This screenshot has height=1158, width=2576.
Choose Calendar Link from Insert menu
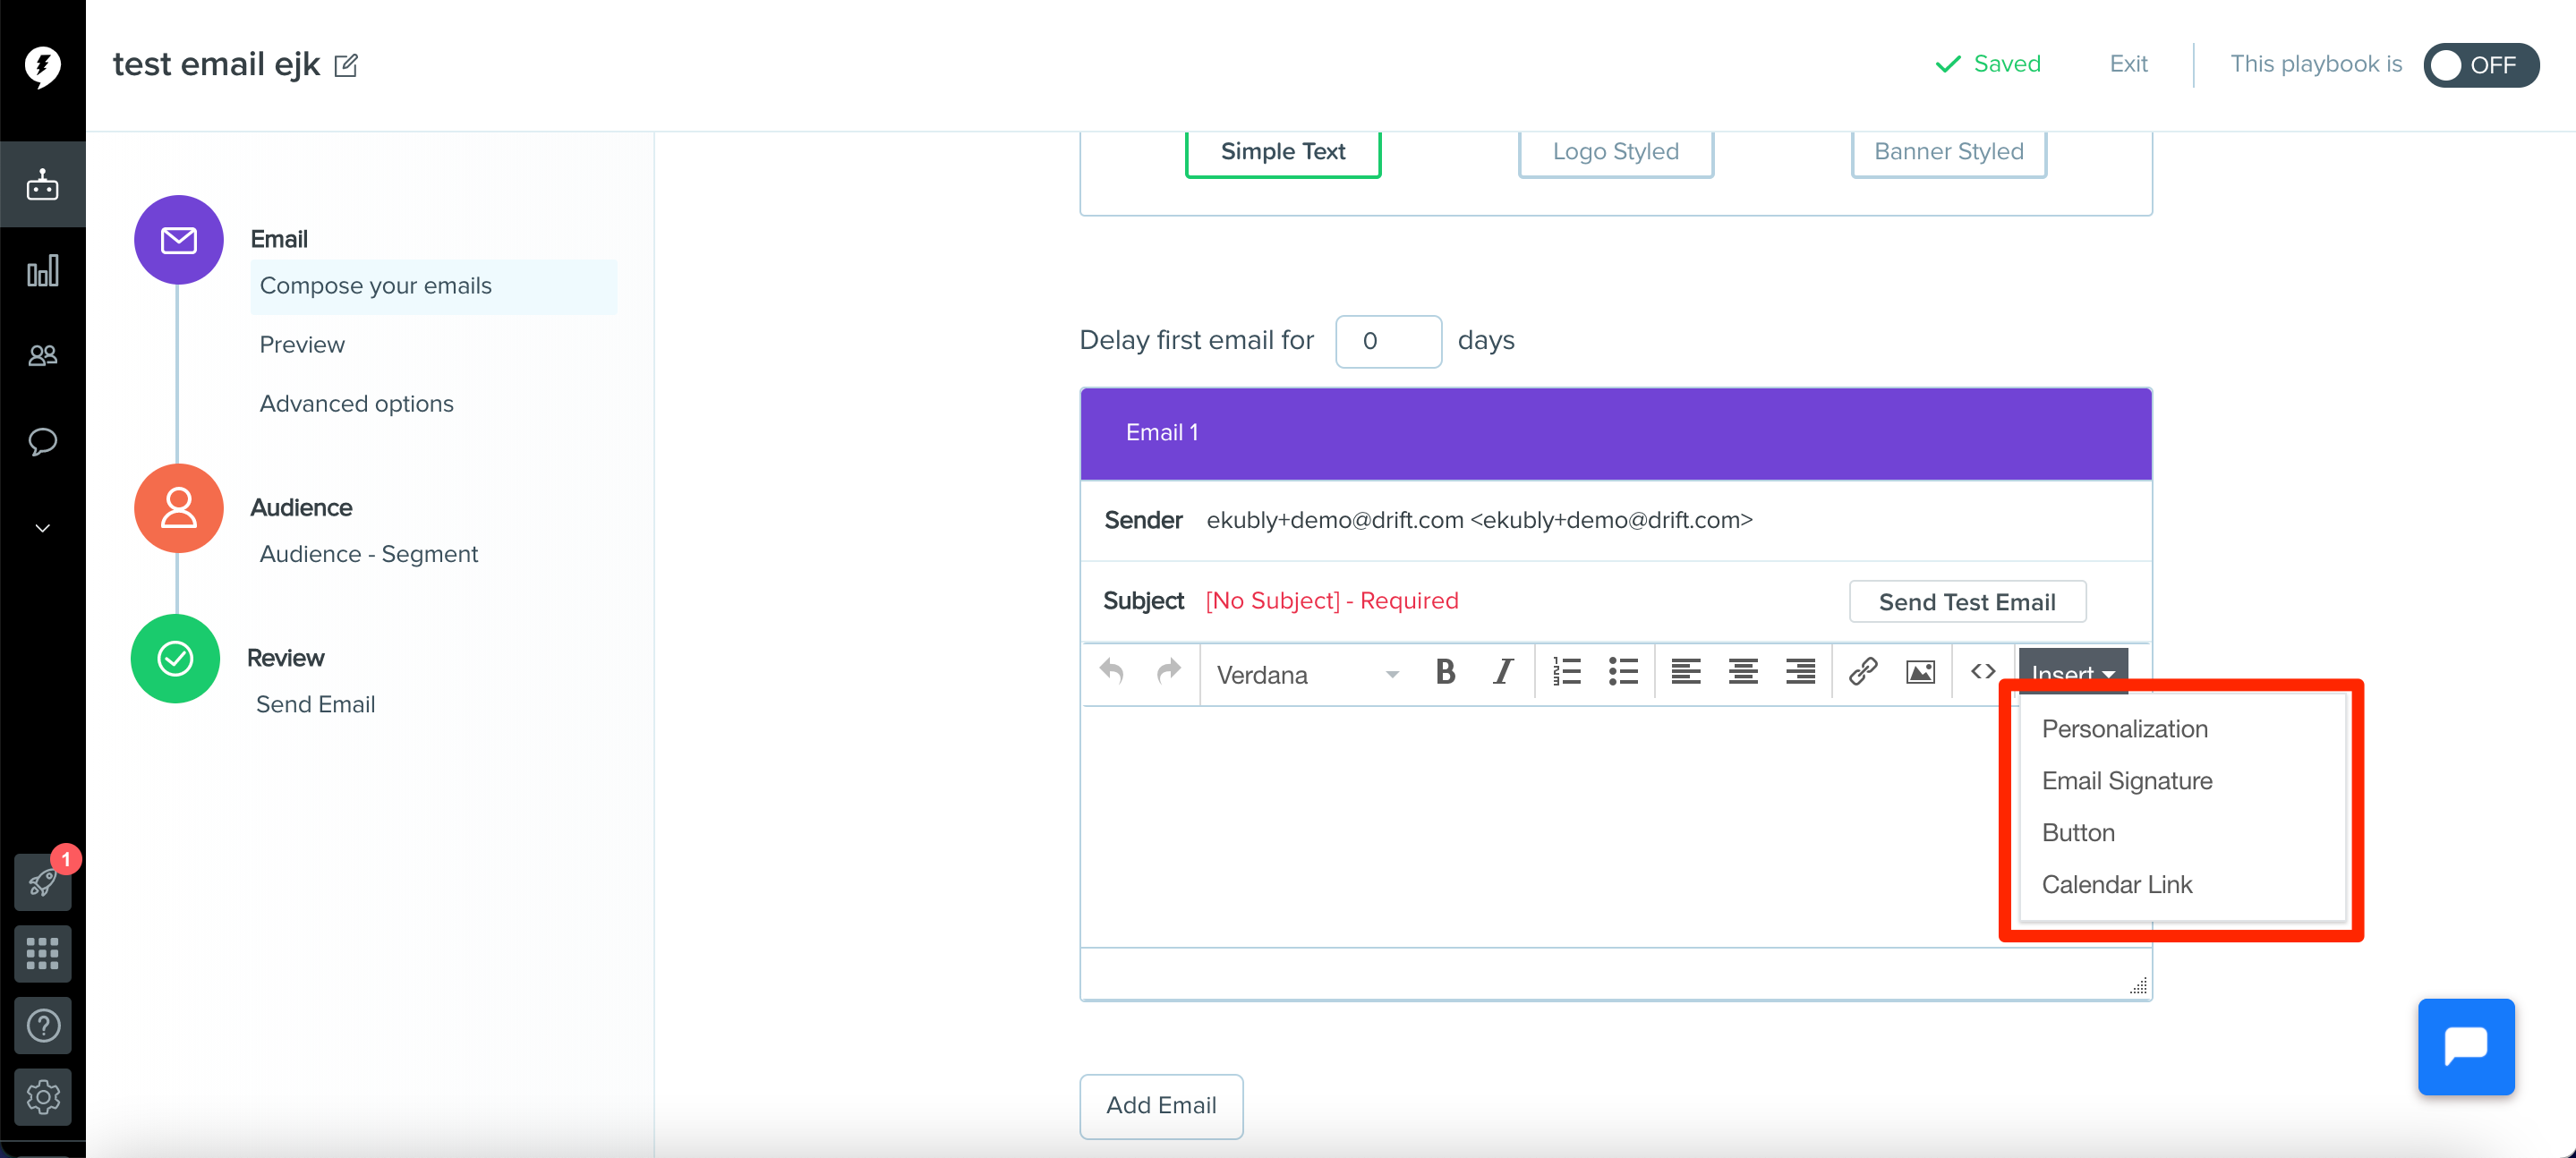[x=2117, y=885]
